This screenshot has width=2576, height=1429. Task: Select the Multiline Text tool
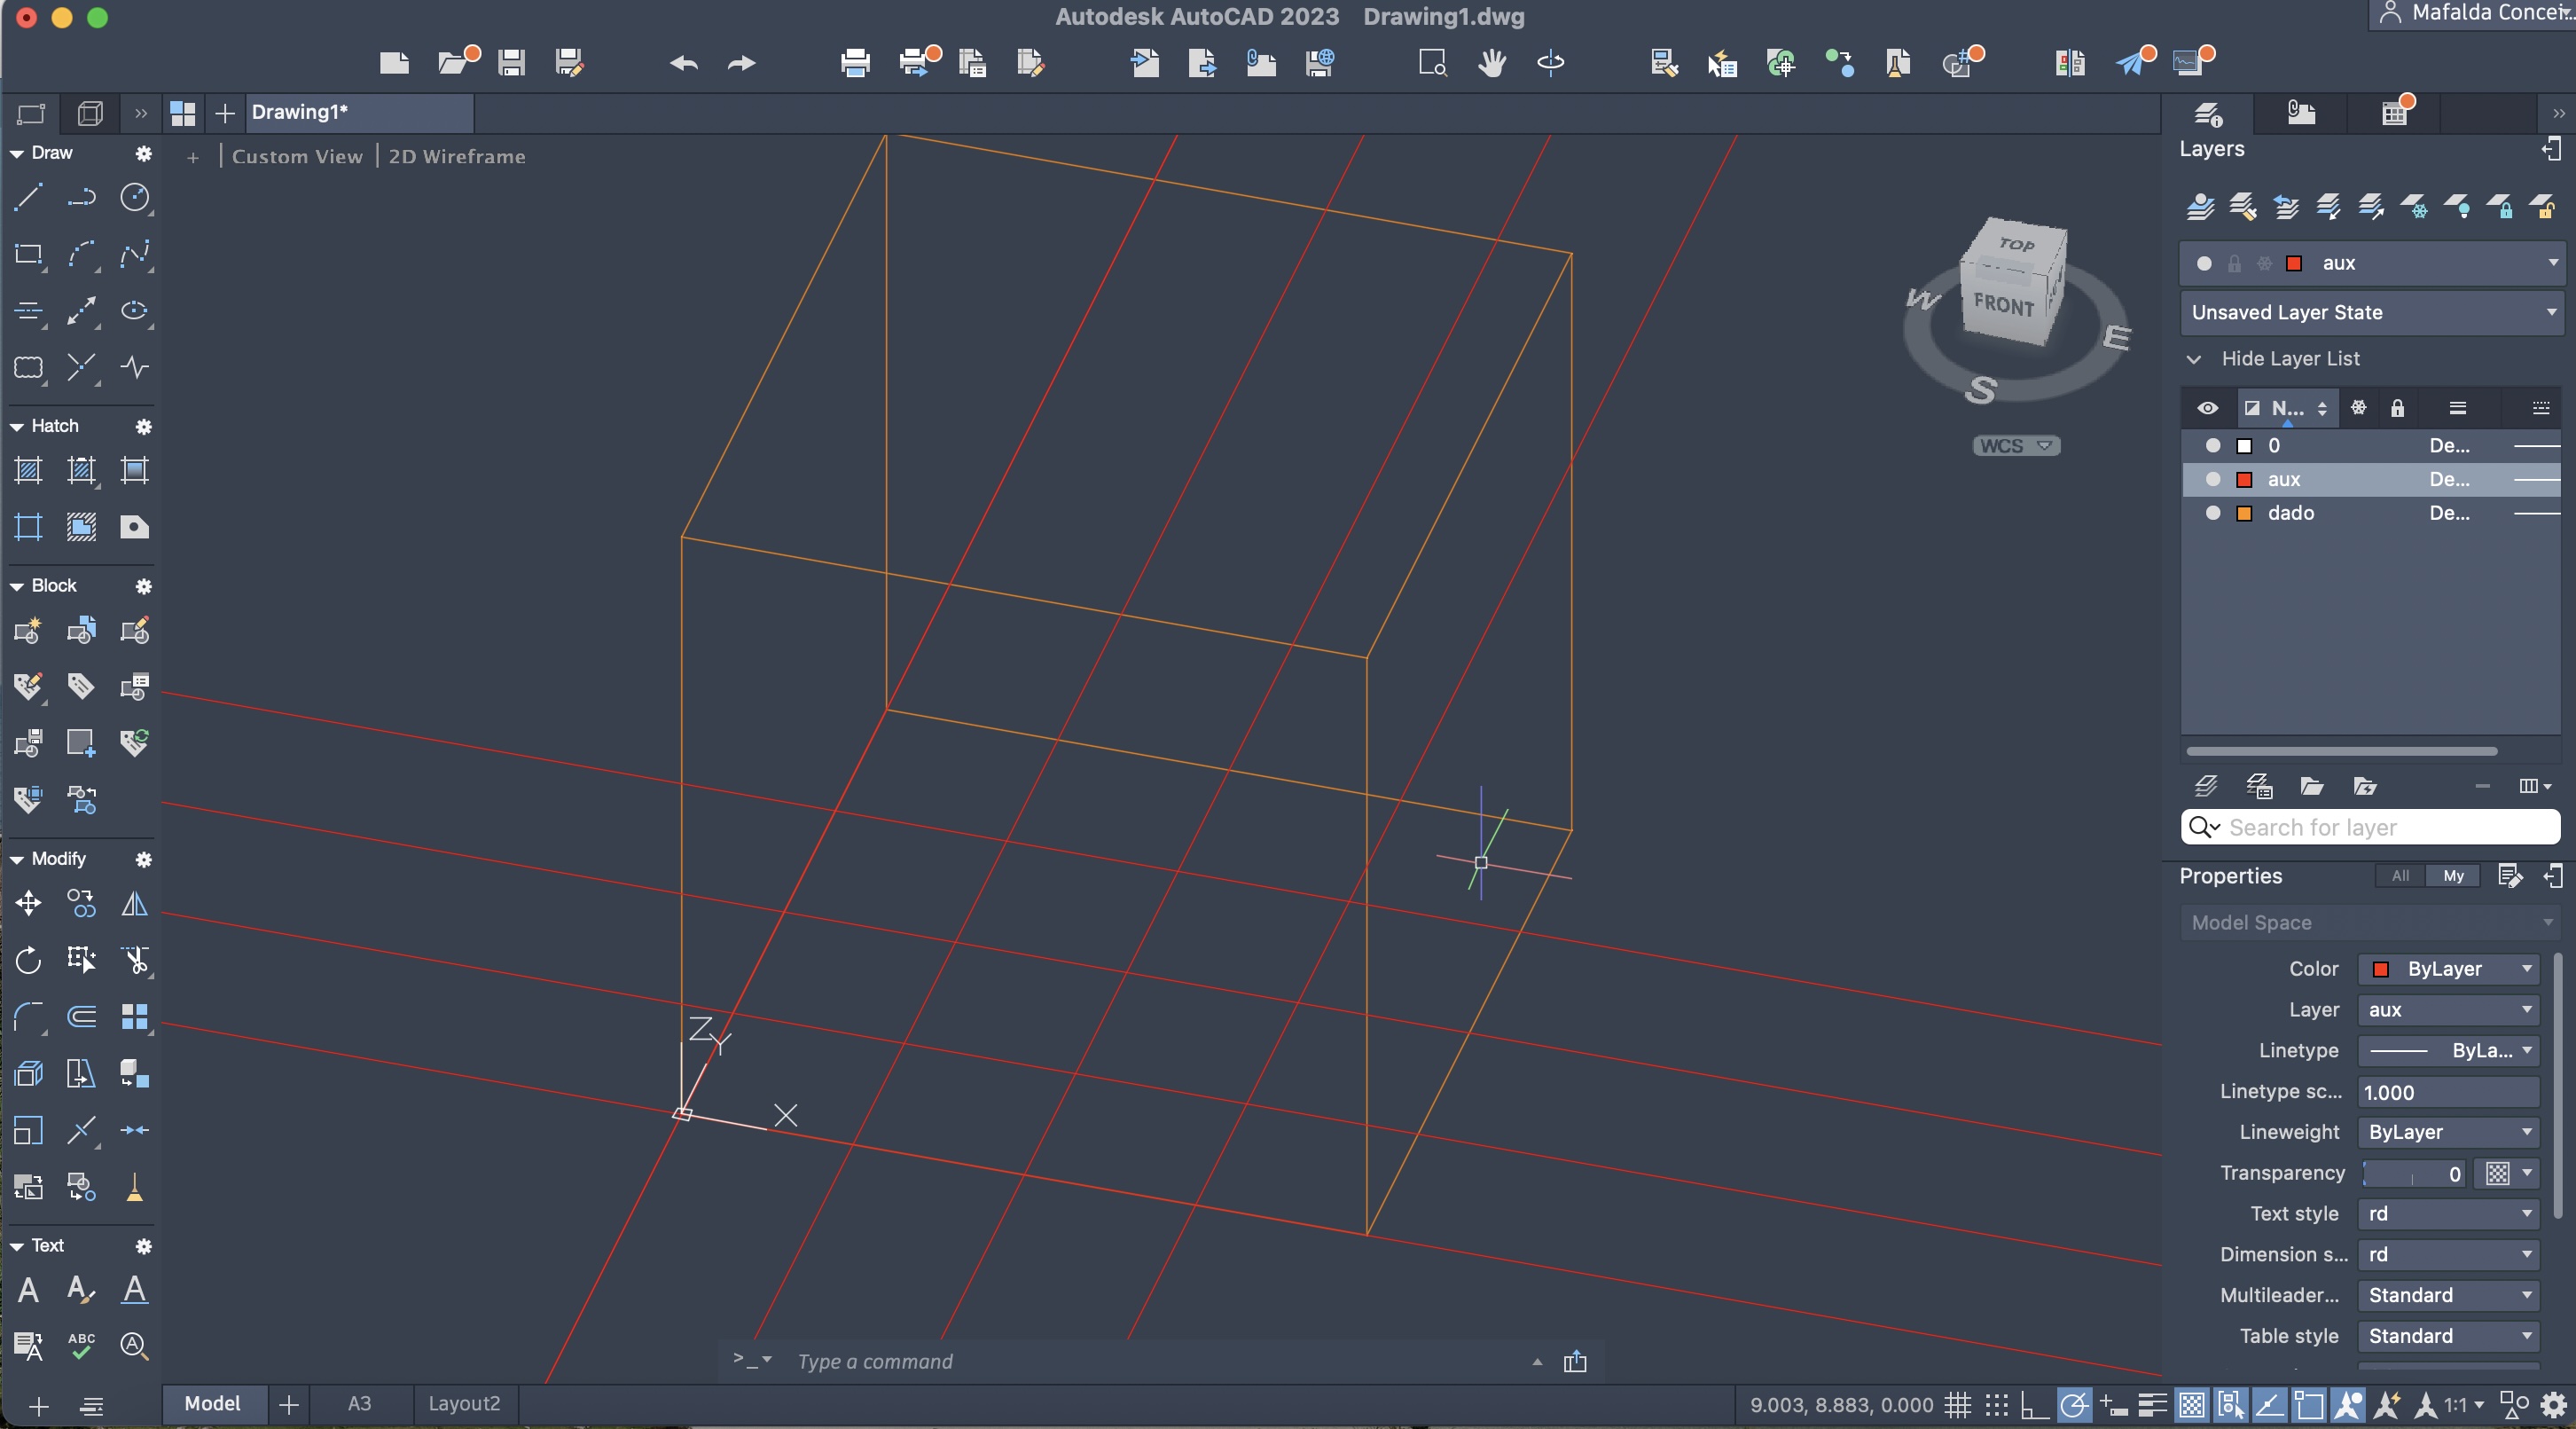pyautogui.click(x=28, y=1290)
